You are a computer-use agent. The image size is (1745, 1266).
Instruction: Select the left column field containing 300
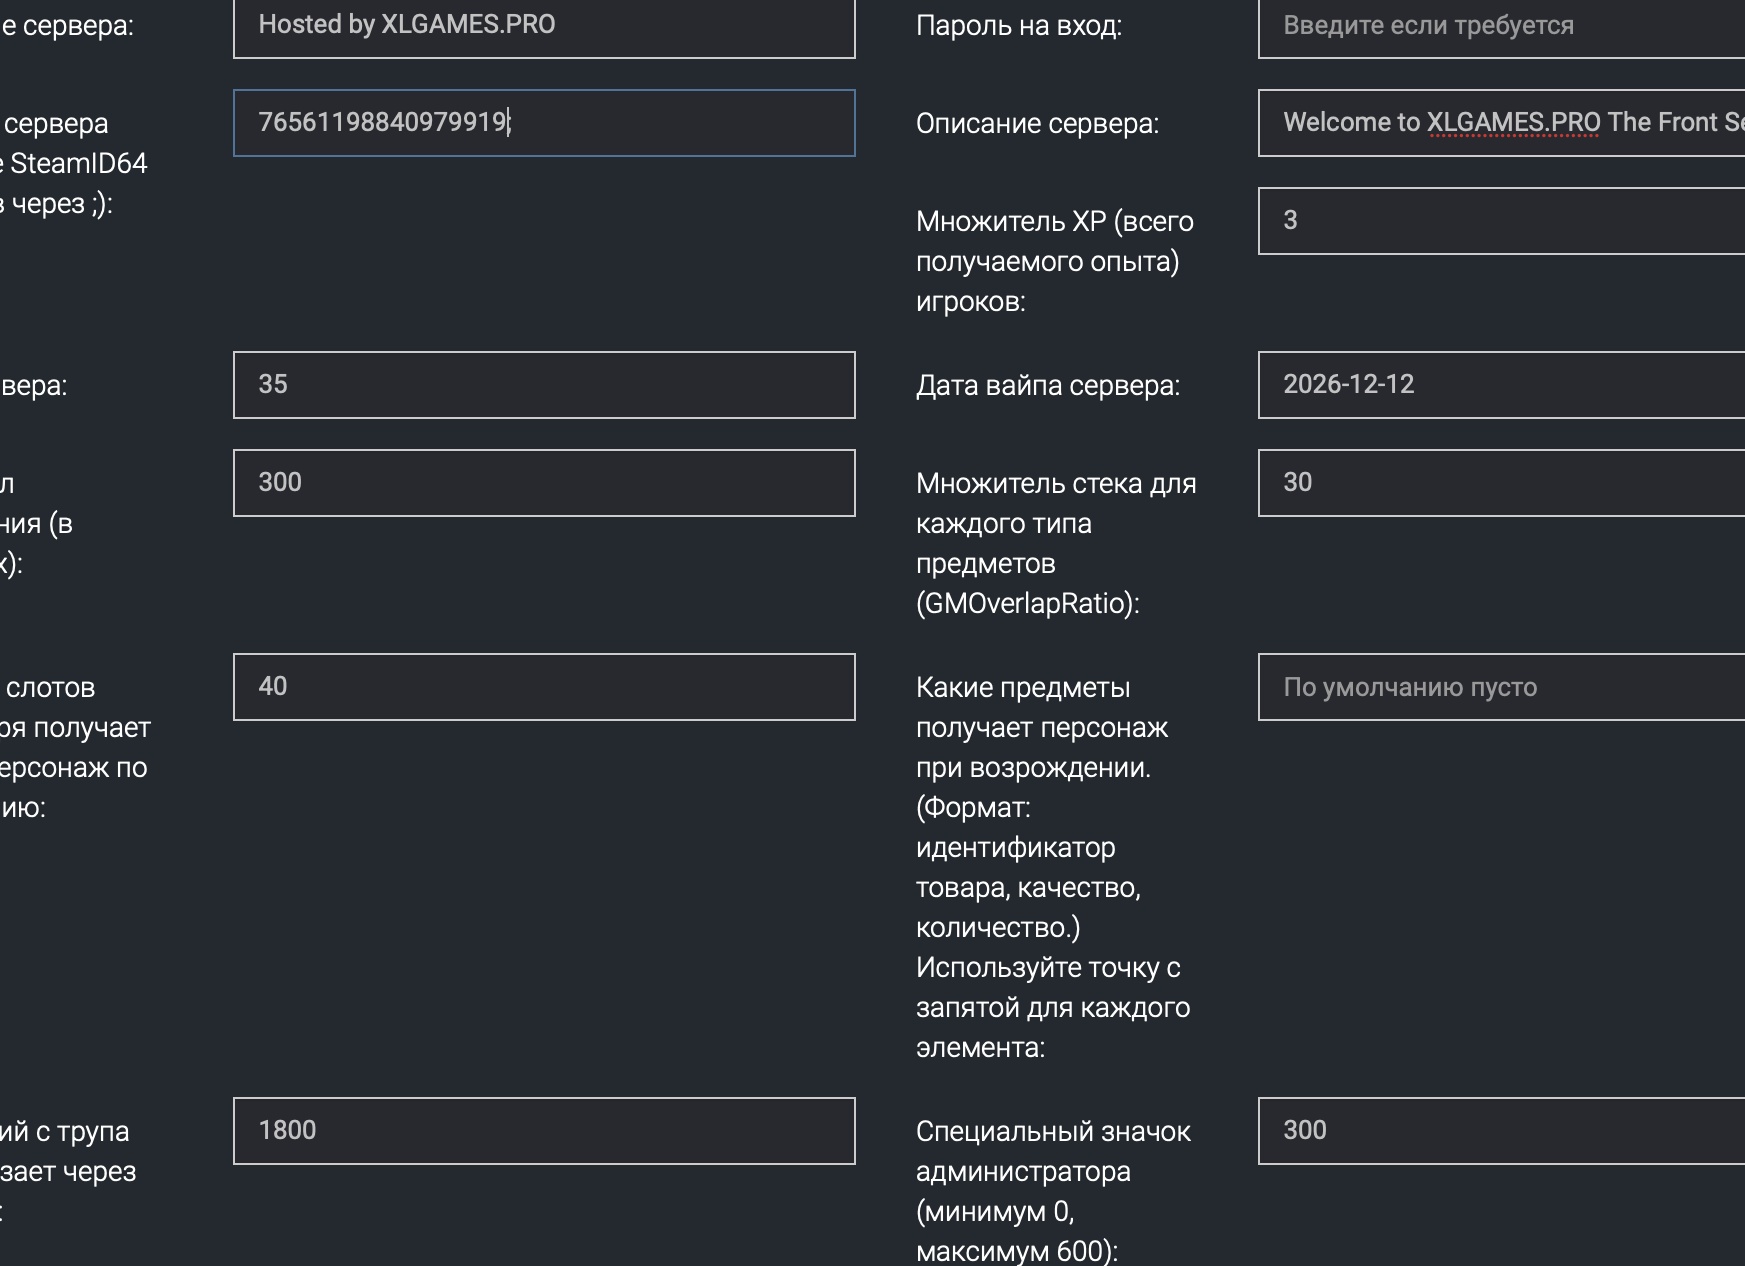pos(544,483)
